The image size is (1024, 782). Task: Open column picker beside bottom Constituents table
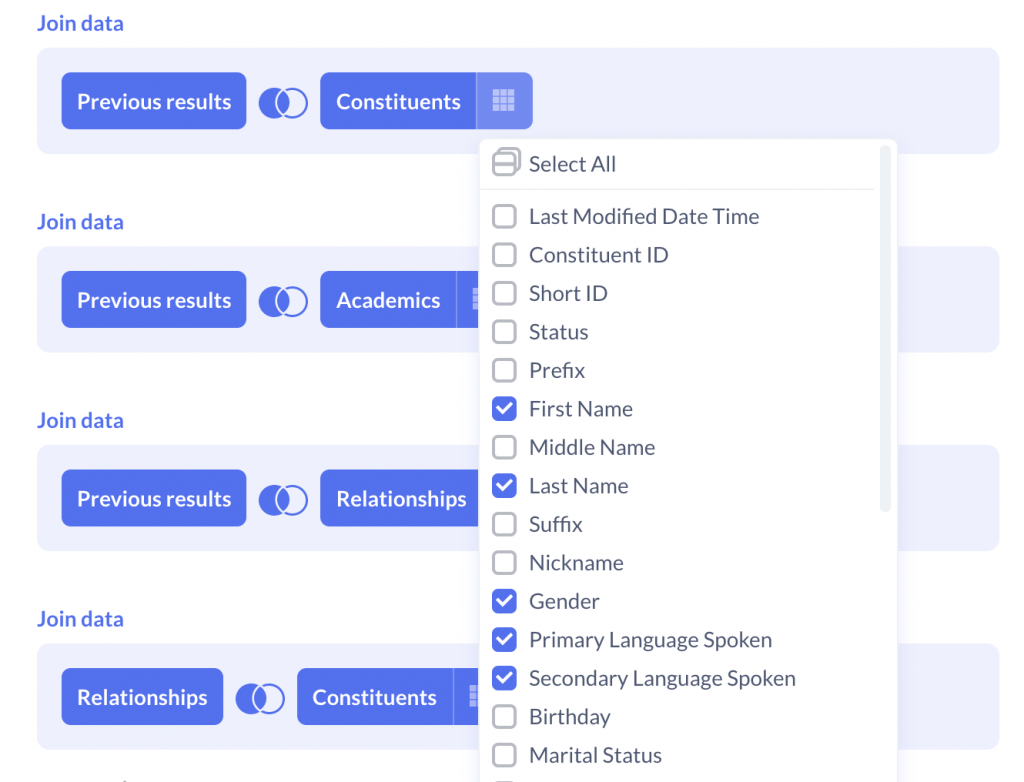(x=466, y=696)
